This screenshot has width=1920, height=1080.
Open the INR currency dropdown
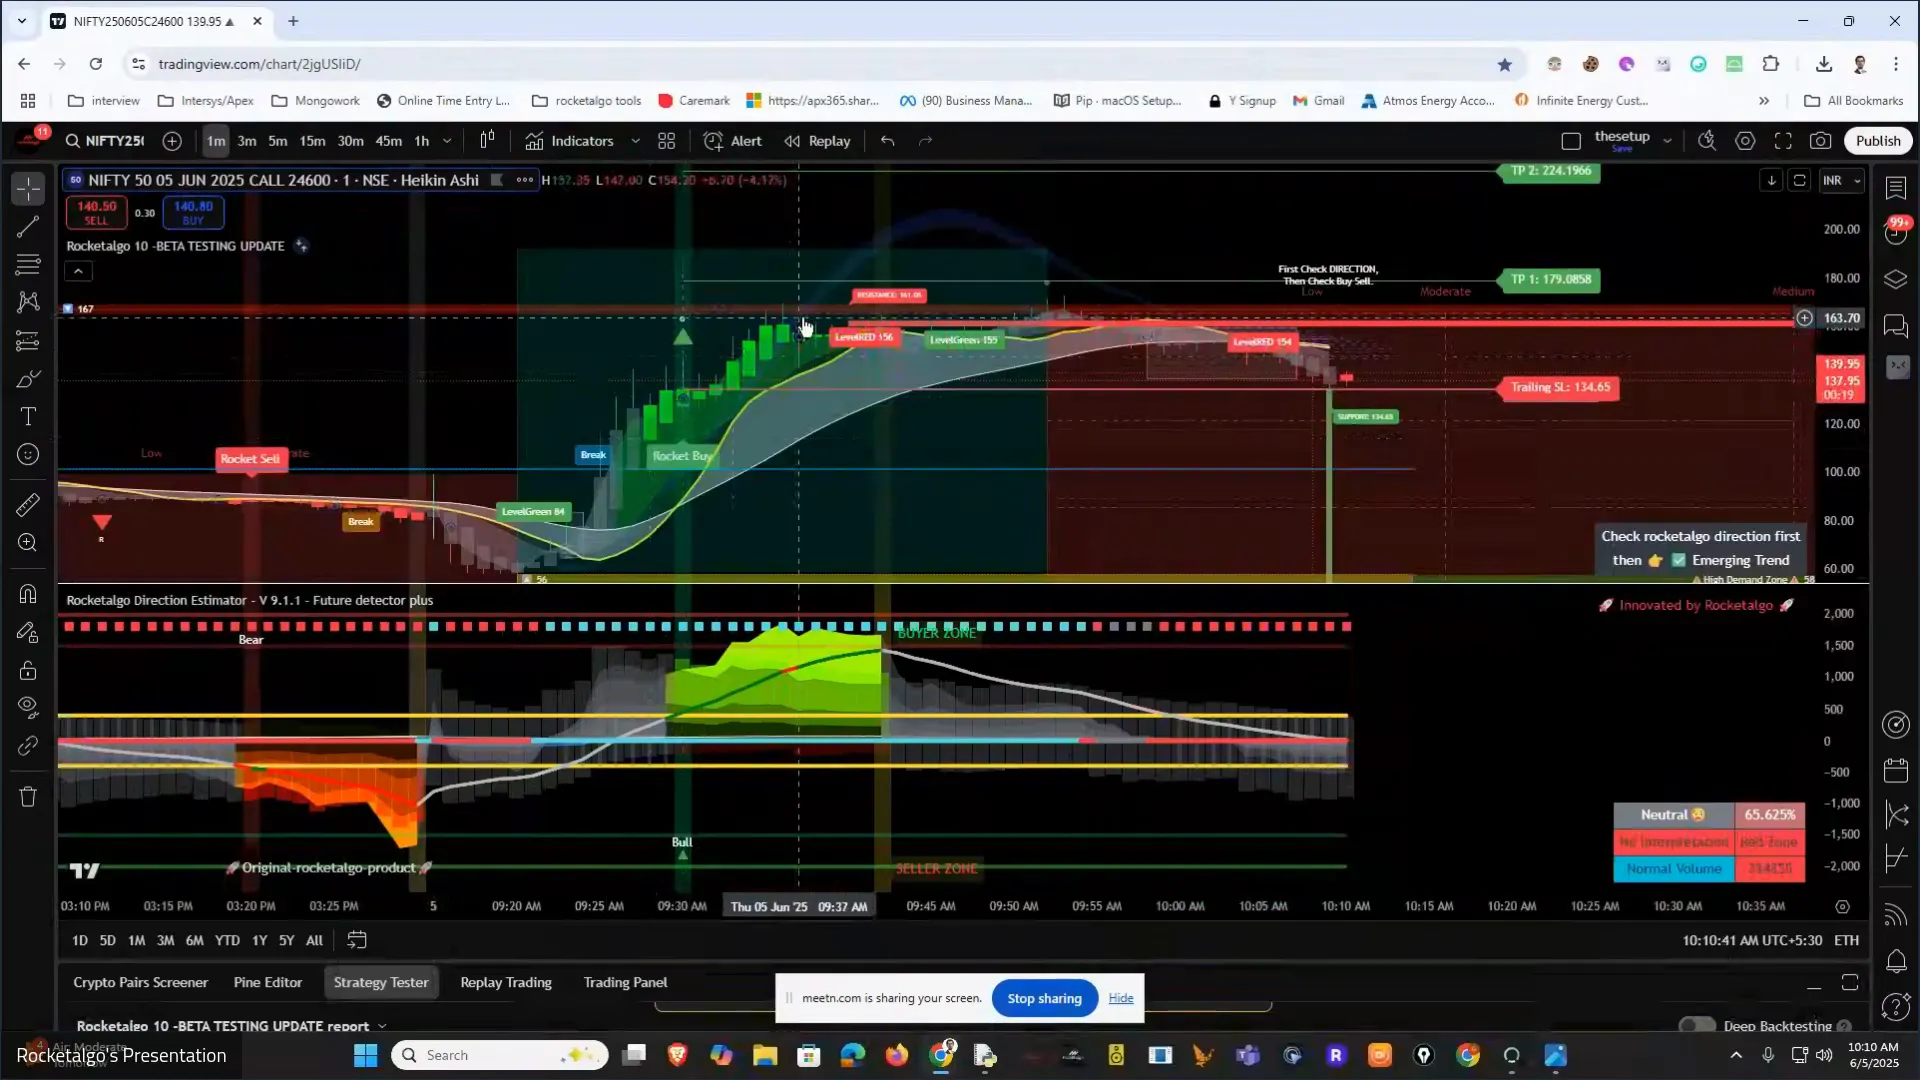click(1841, 181)
